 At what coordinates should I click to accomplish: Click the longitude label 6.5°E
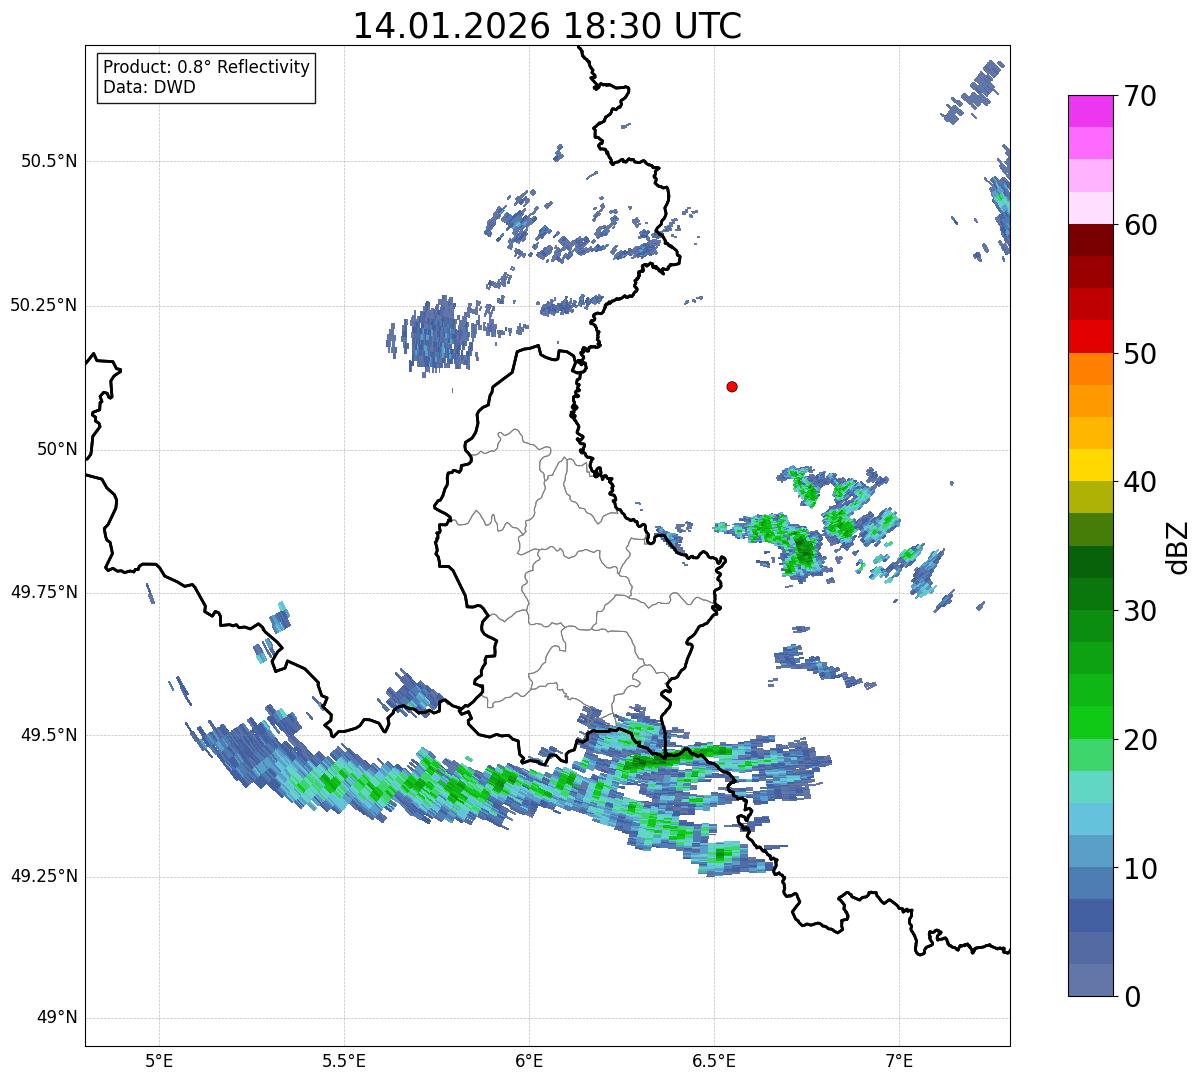[x=714, y=1060]
